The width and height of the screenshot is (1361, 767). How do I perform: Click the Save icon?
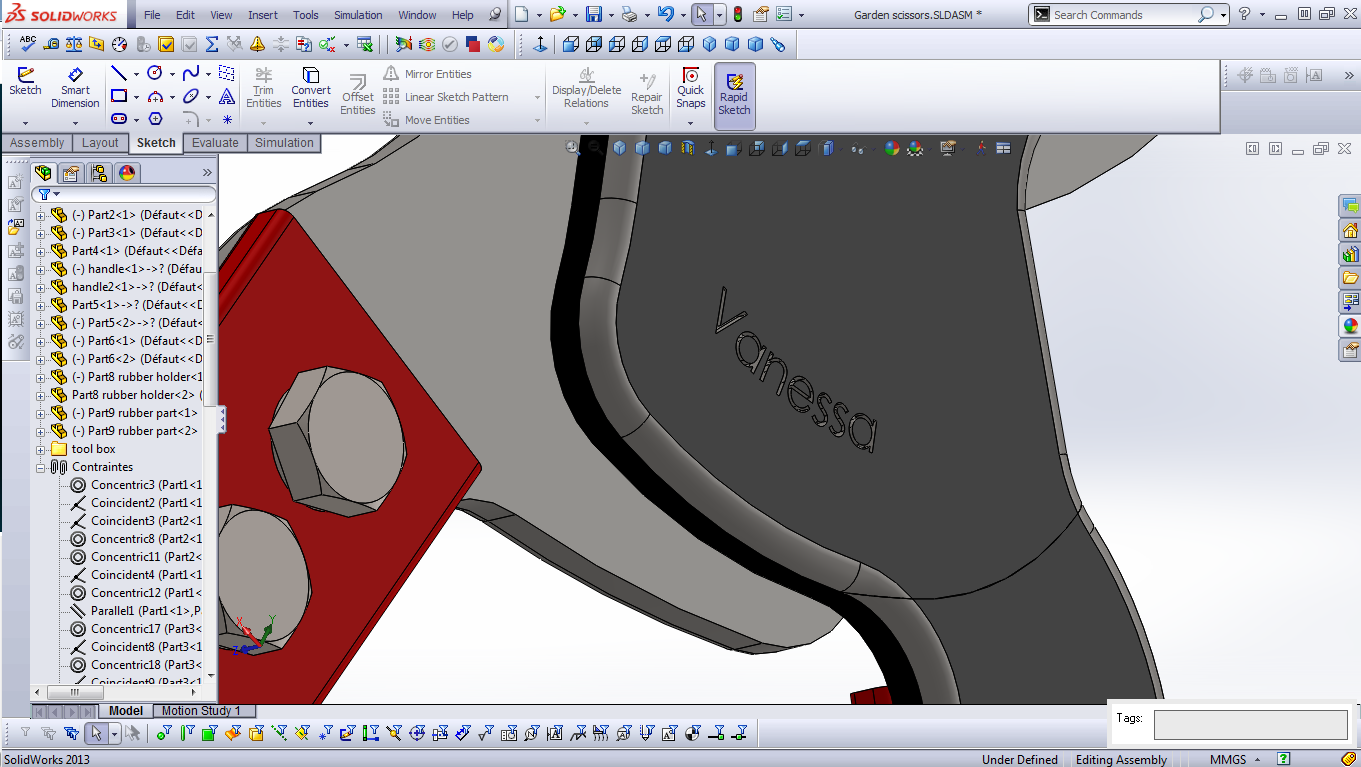(593, 15)
